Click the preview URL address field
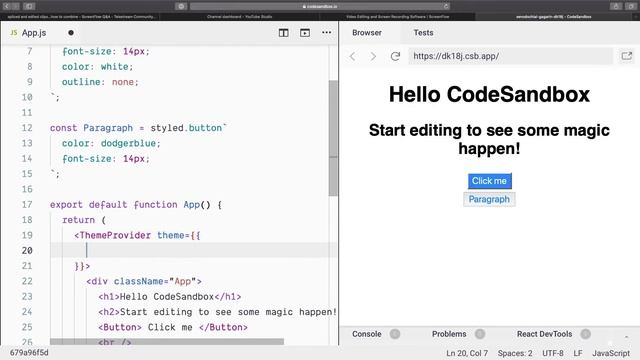This screenshot has width=640, height=360. pyautogui.click(x=510, y=56)
